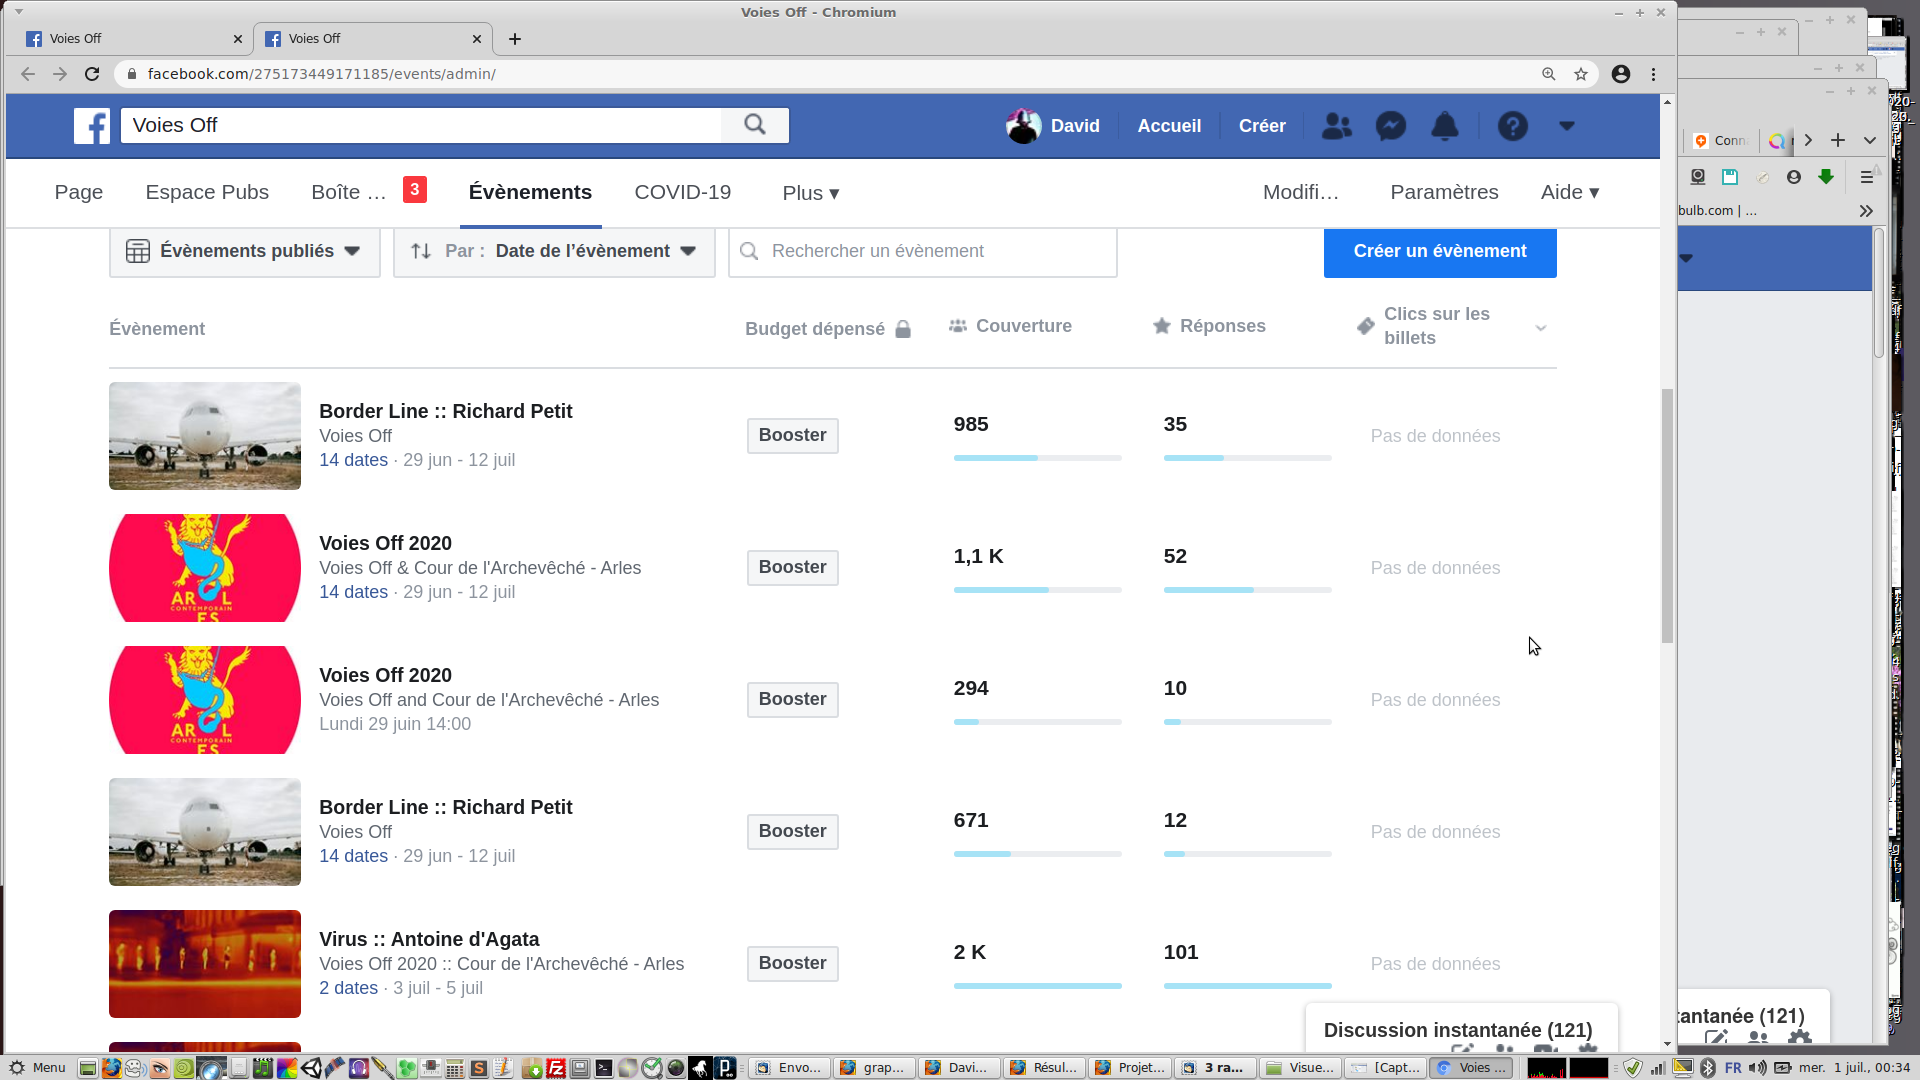
Task: Open the Messenger icon
Action: coord(1391,126)
